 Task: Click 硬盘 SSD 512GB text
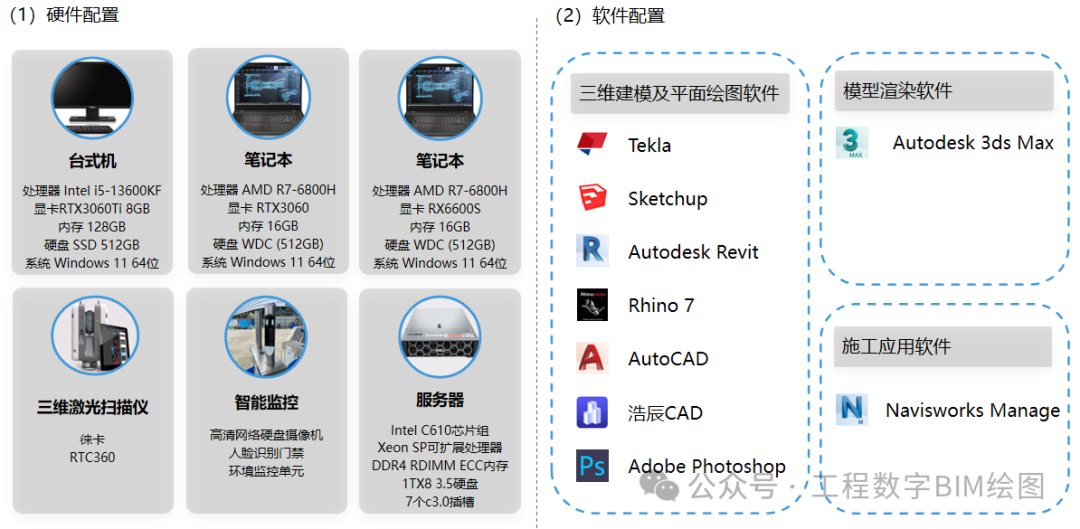tap(92, 245)
